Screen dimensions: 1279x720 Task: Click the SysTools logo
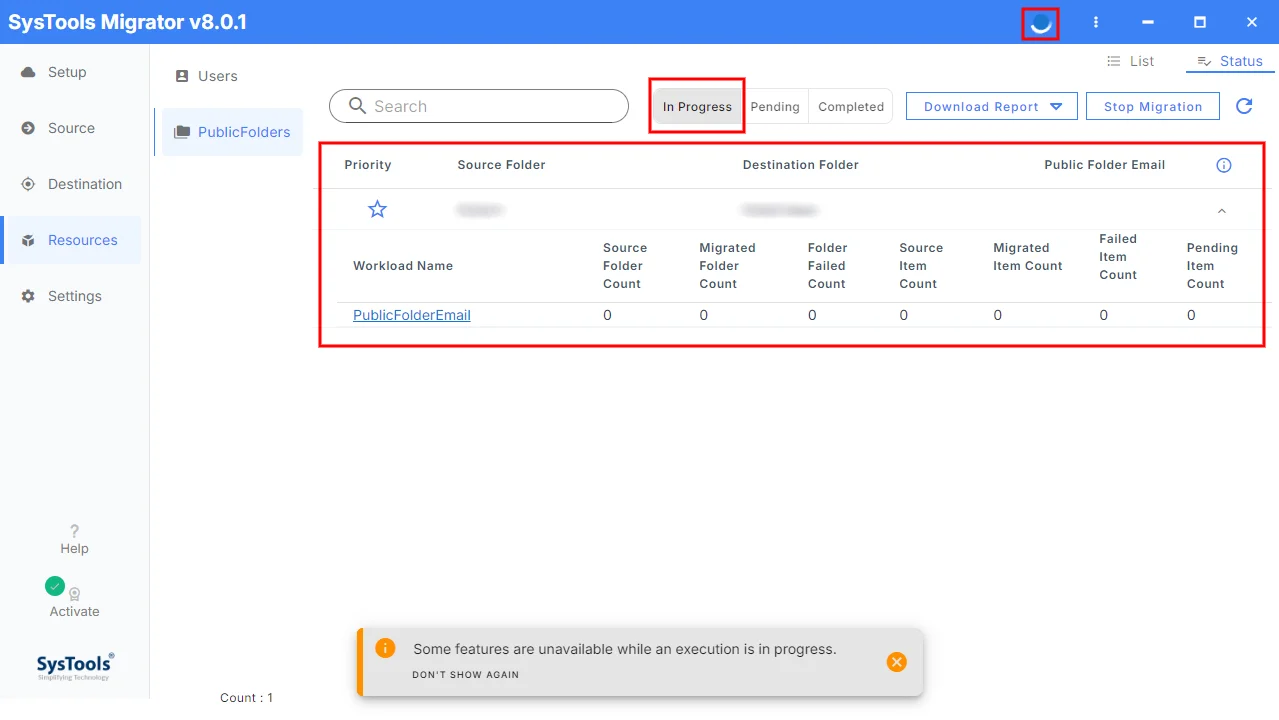75,667
